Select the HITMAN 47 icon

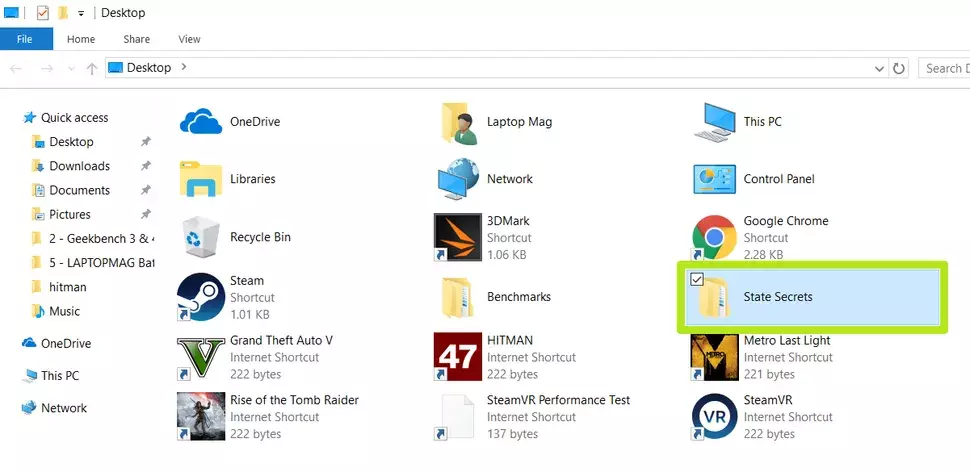458,357
